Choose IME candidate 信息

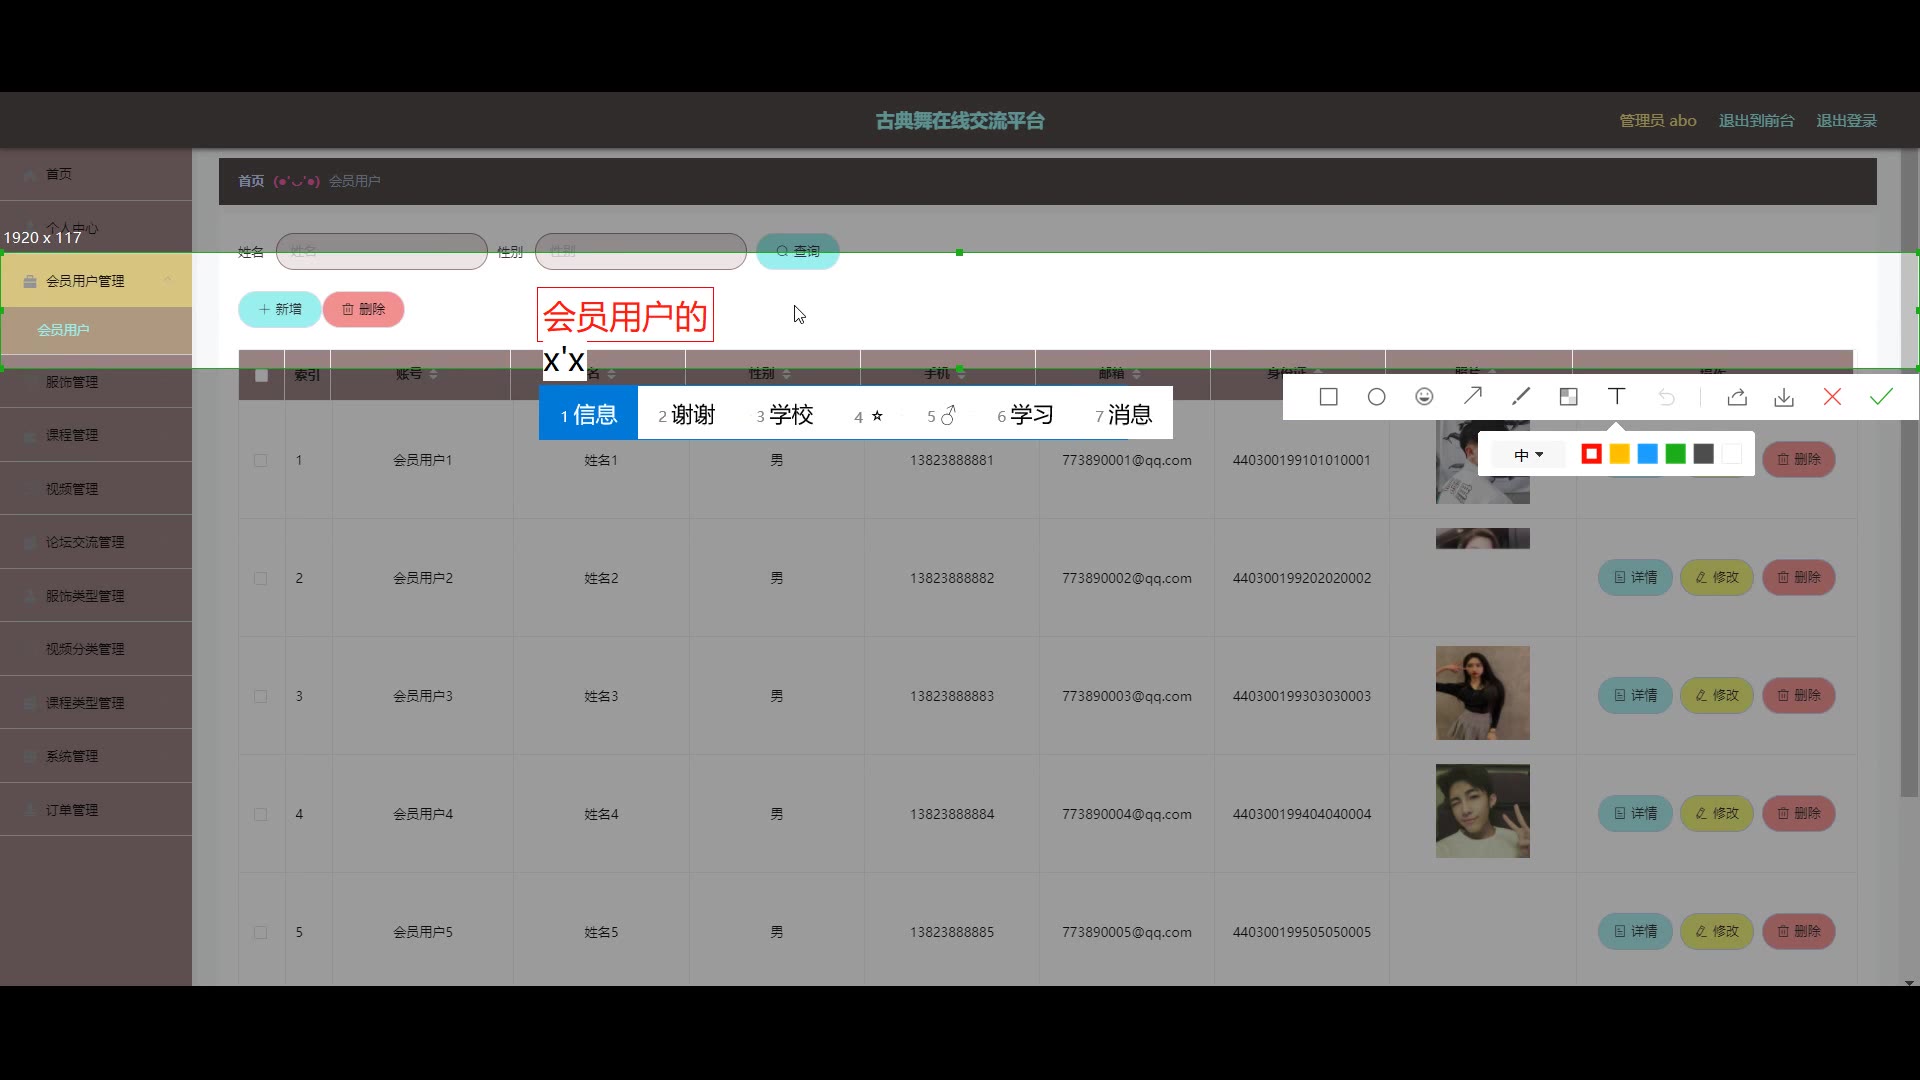tap(588, 414)
